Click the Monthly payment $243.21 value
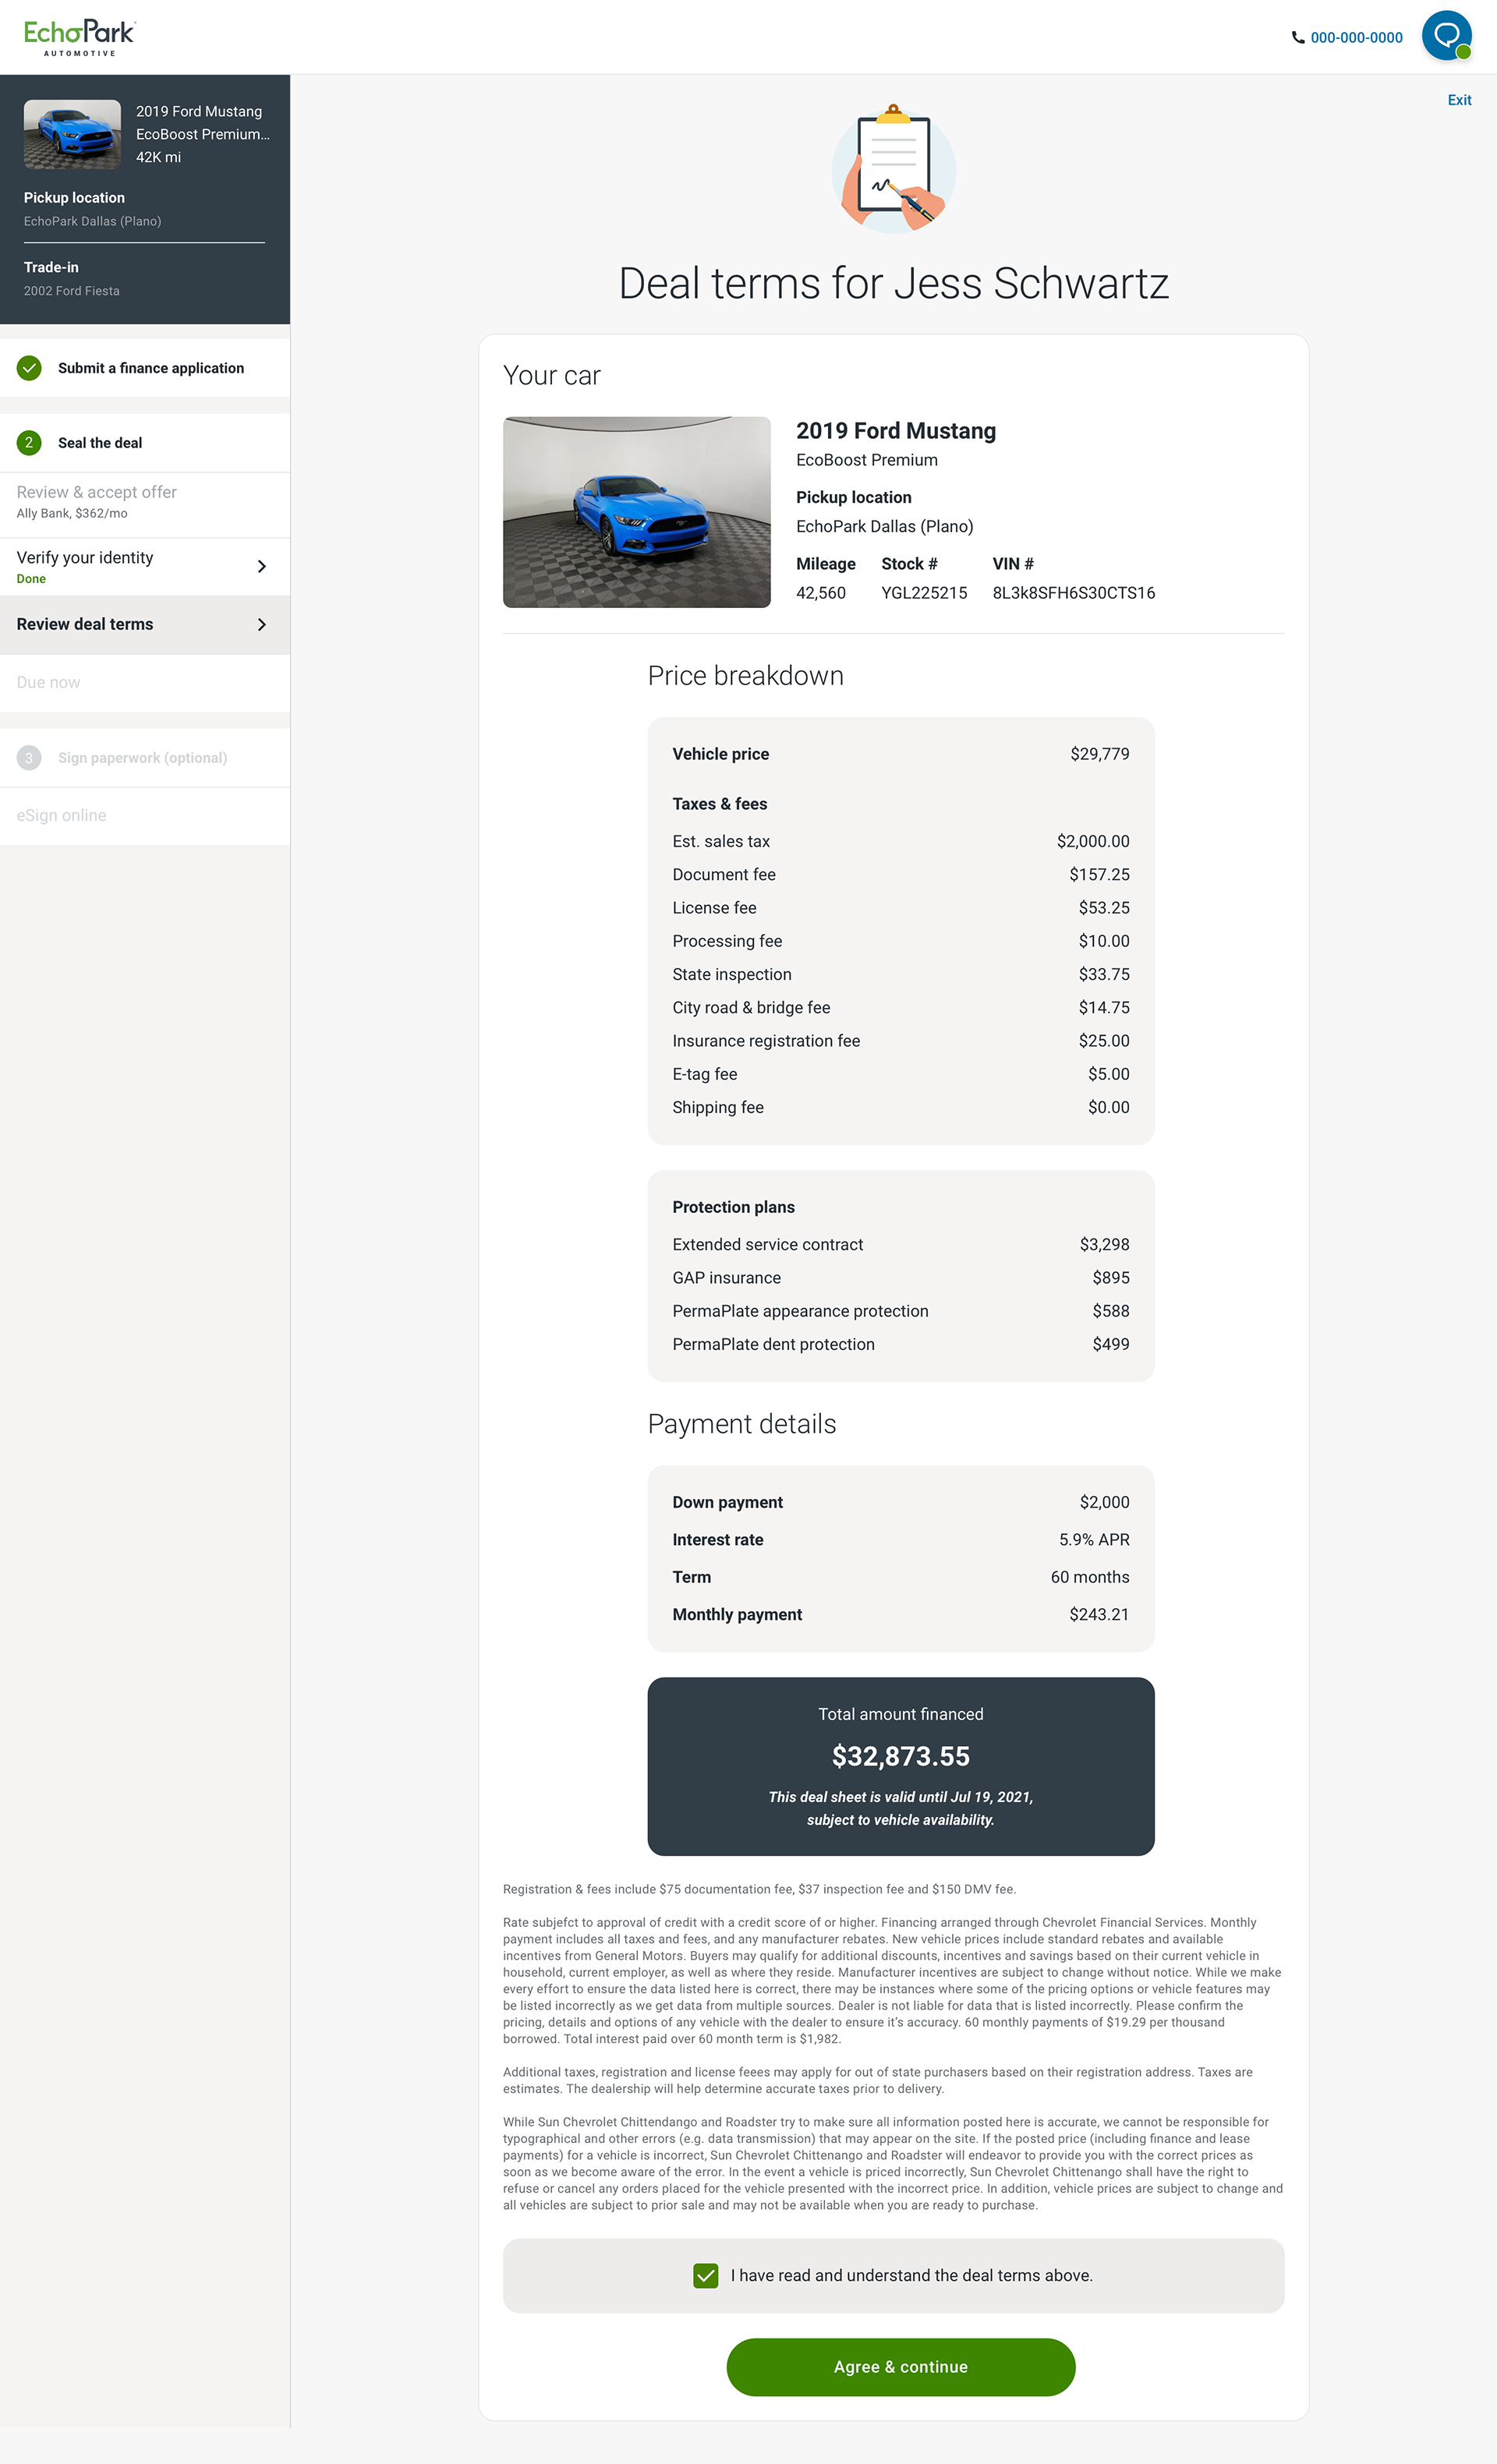Image resolution: width=1497 pixels, height=2464 pixels. pos(1099,1614)
